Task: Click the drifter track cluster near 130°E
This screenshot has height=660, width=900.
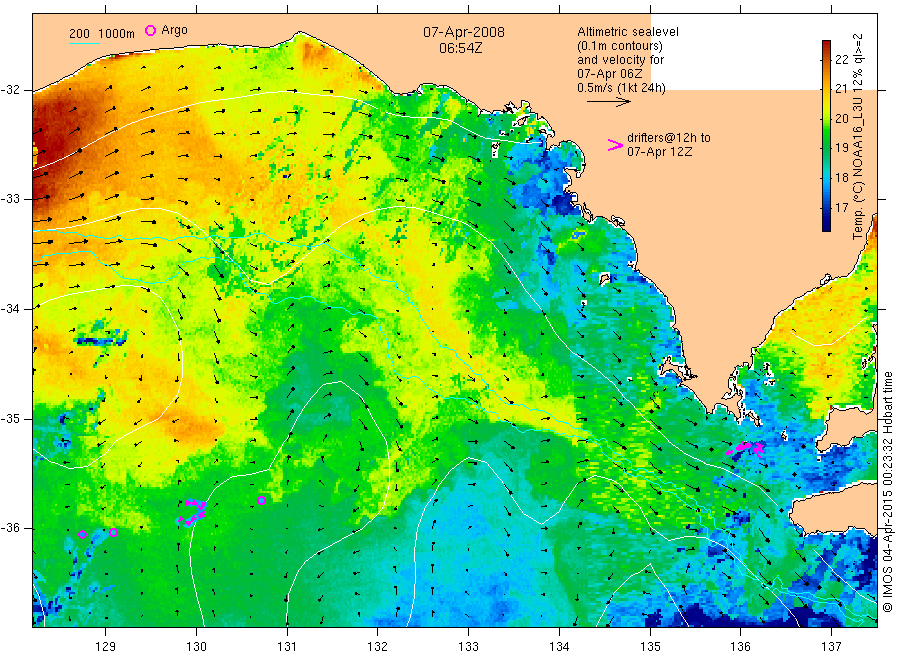Action: click(x=192, y=512)
